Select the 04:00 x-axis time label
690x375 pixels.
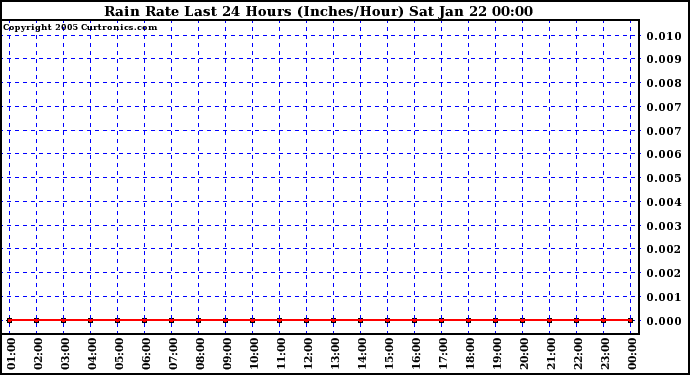tap(92, 354)
